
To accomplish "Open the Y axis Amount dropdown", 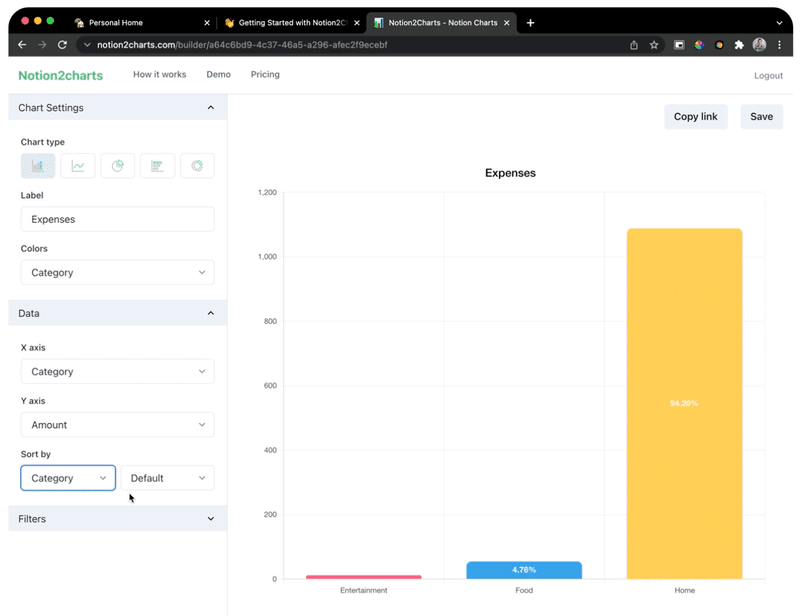I will pos(117,425).
